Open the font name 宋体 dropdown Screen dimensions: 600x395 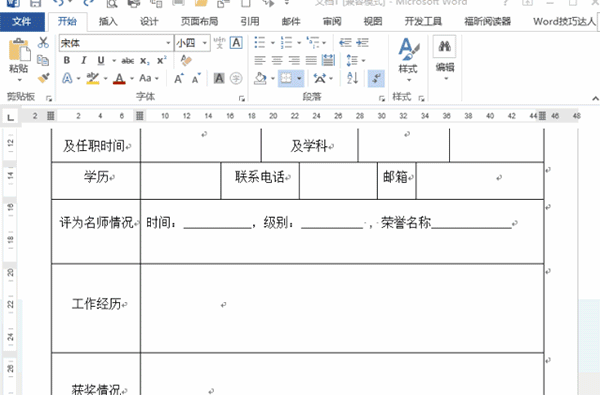(x=168, y=43)
